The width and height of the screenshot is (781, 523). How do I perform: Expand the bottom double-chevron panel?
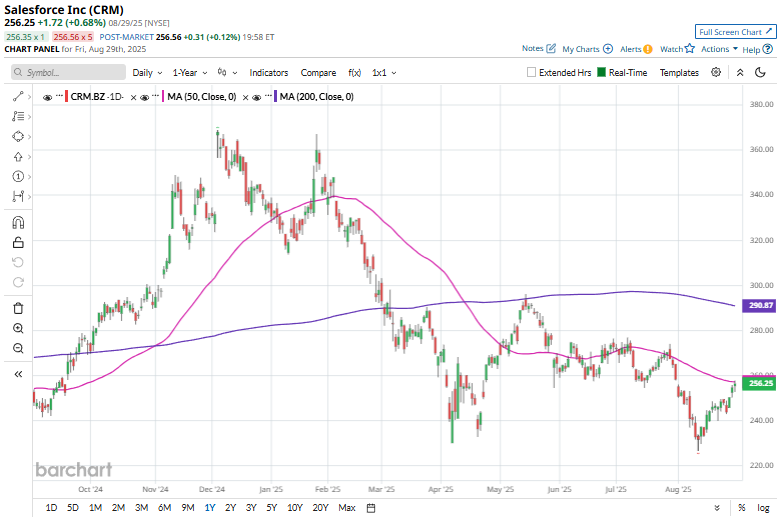point(717,508)
